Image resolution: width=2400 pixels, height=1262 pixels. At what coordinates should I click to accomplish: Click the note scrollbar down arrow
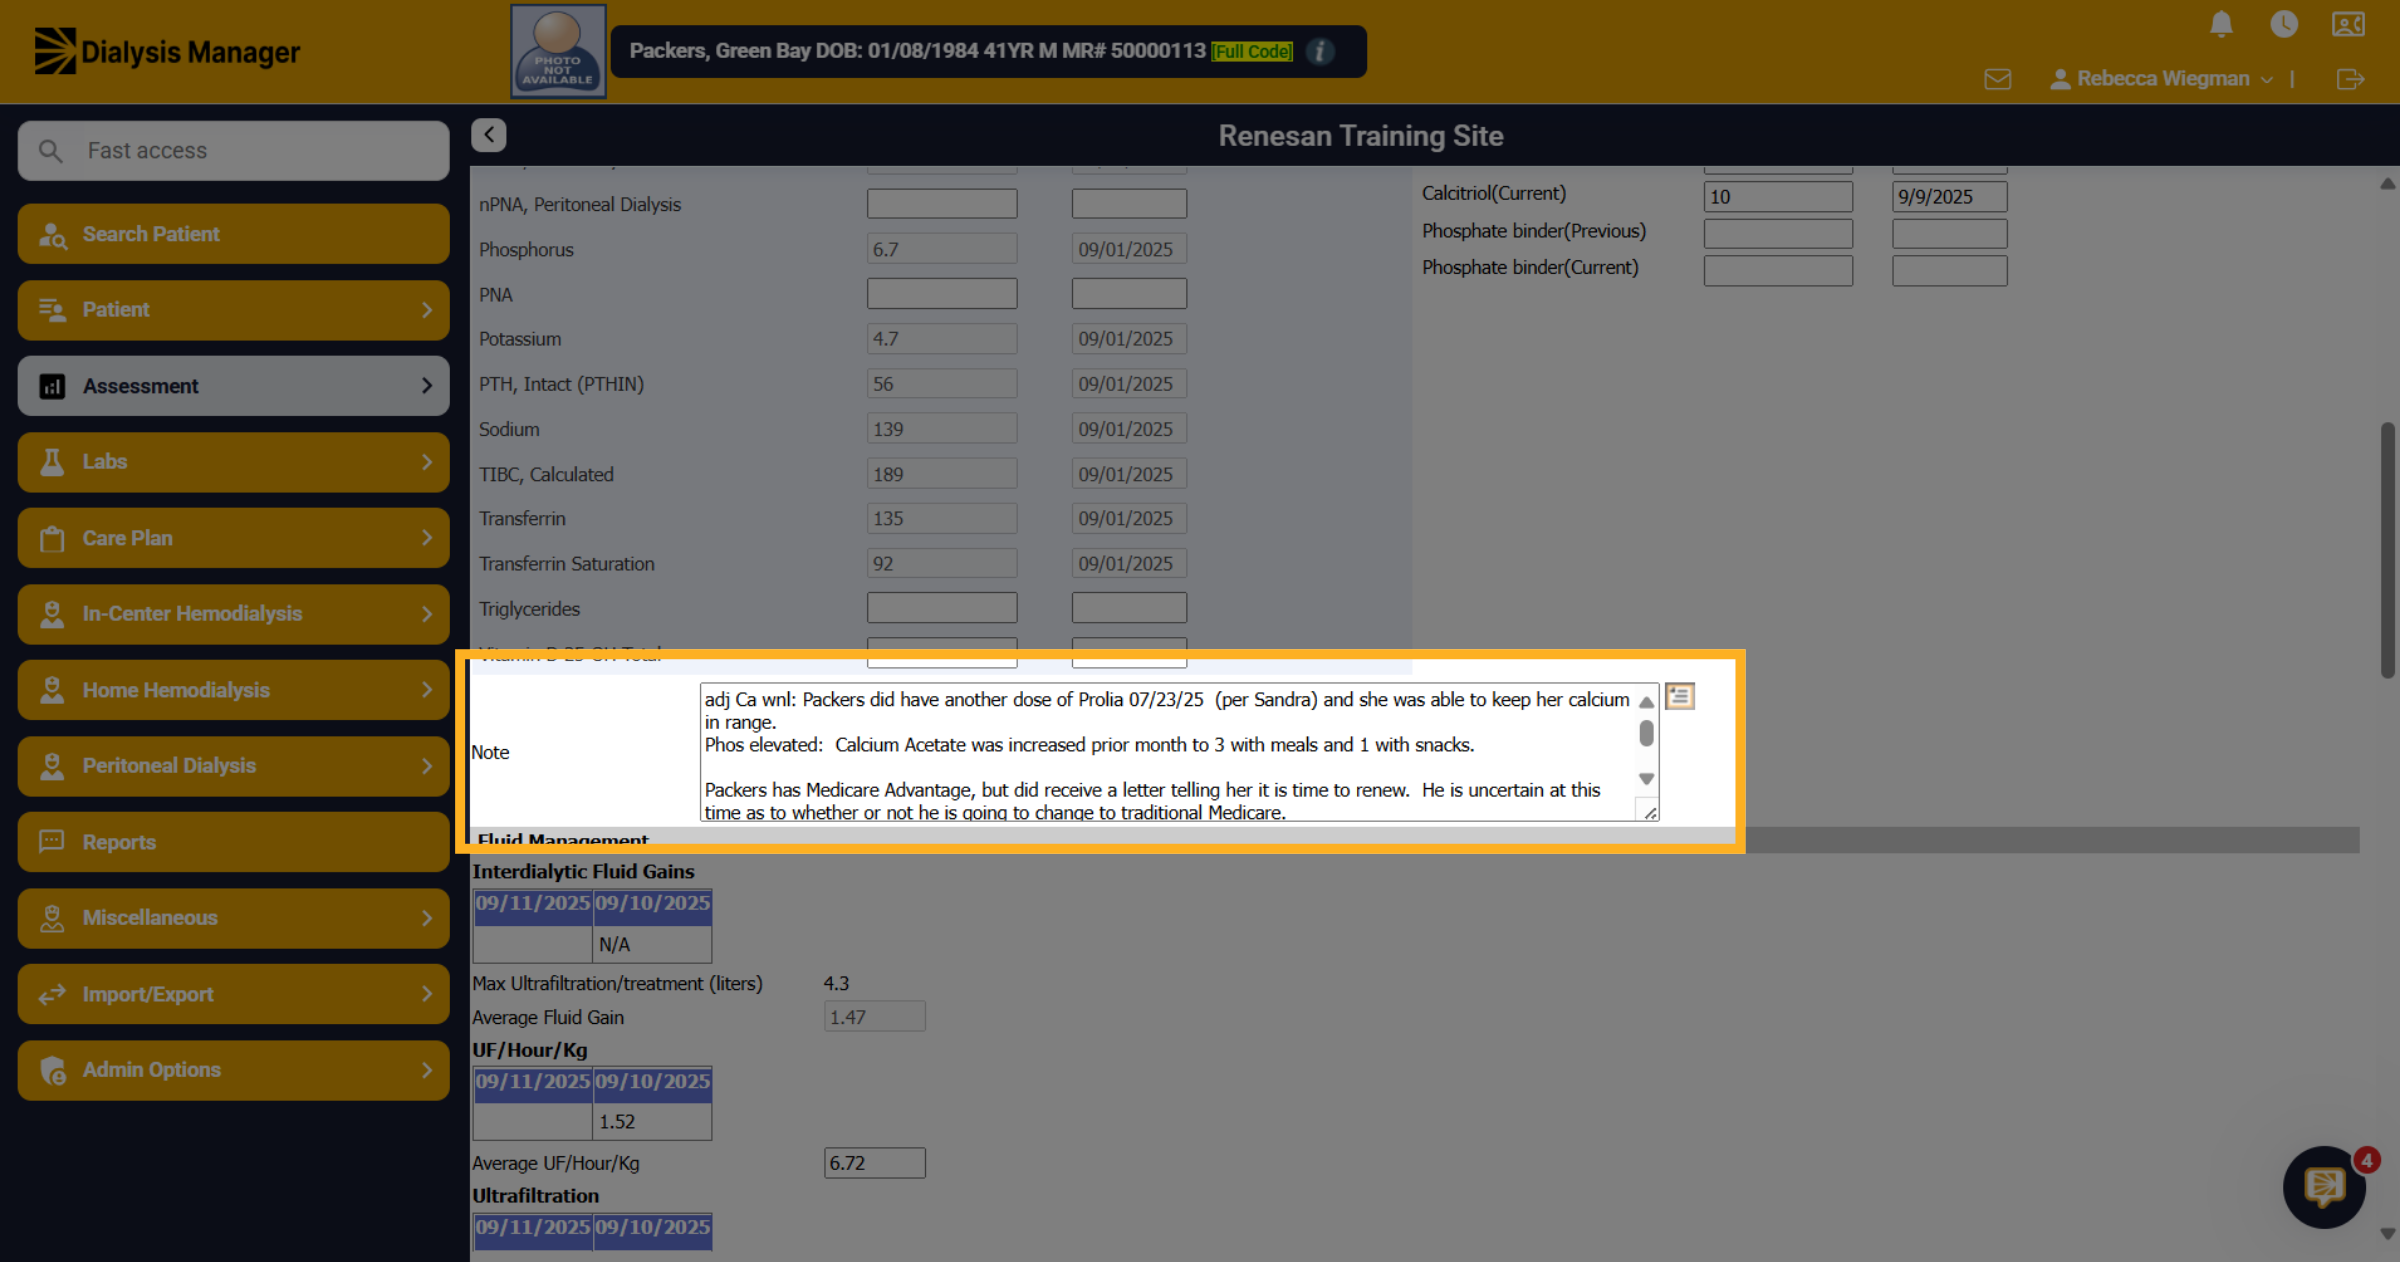1646,779
